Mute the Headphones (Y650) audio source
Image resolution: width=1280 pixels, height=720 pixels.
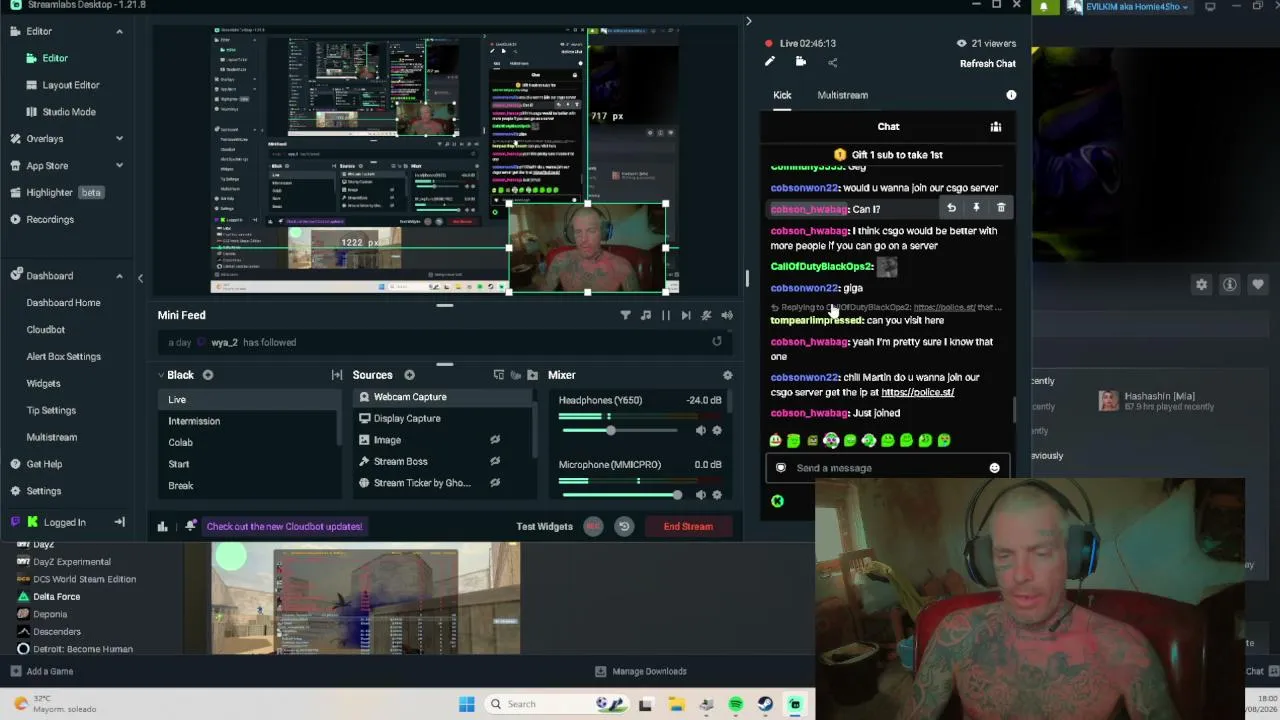pos(700,430)
